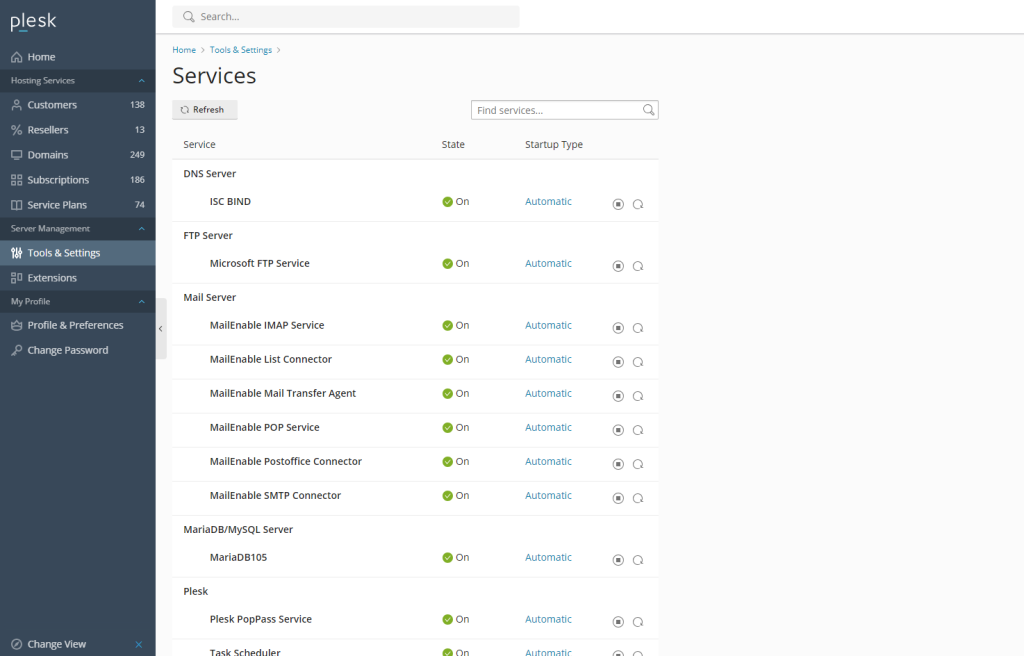1024x656 pixels.
Task: Restart the ISC BIND service
Action: coord(638,204)
